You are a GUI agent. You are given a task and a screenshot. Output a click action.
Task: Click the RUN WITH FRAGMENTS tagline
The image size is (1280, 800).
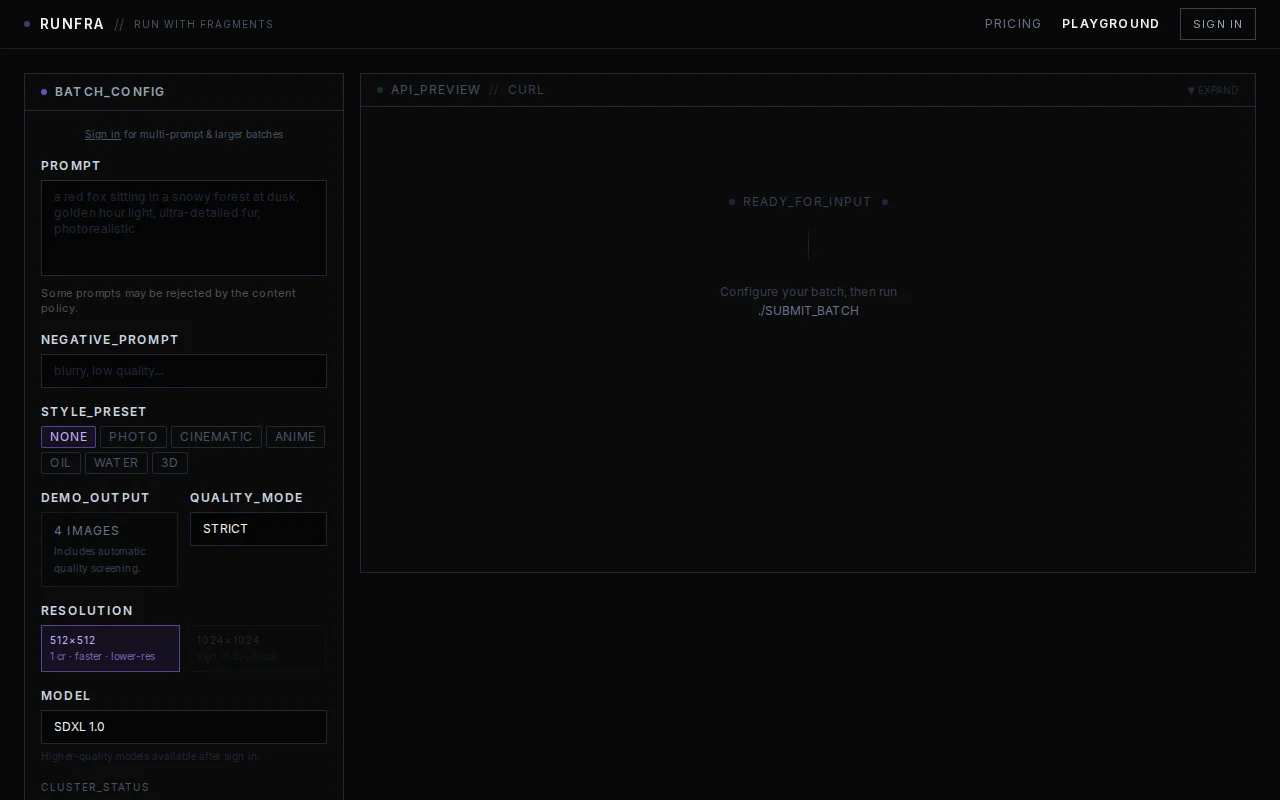(x=204, y=24)
